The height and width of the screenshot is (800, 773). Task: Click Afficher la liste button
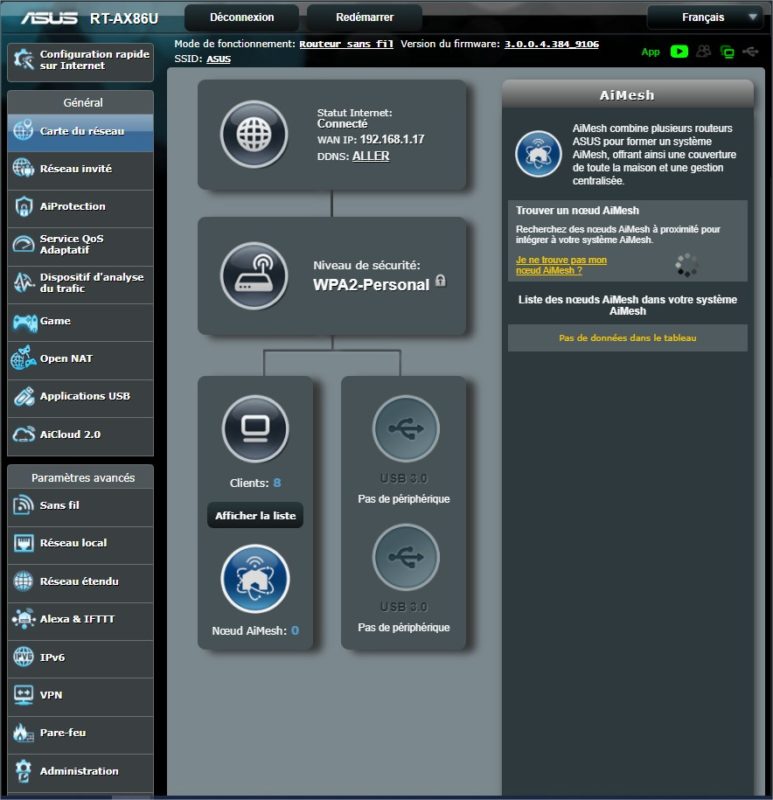point(255,515)
